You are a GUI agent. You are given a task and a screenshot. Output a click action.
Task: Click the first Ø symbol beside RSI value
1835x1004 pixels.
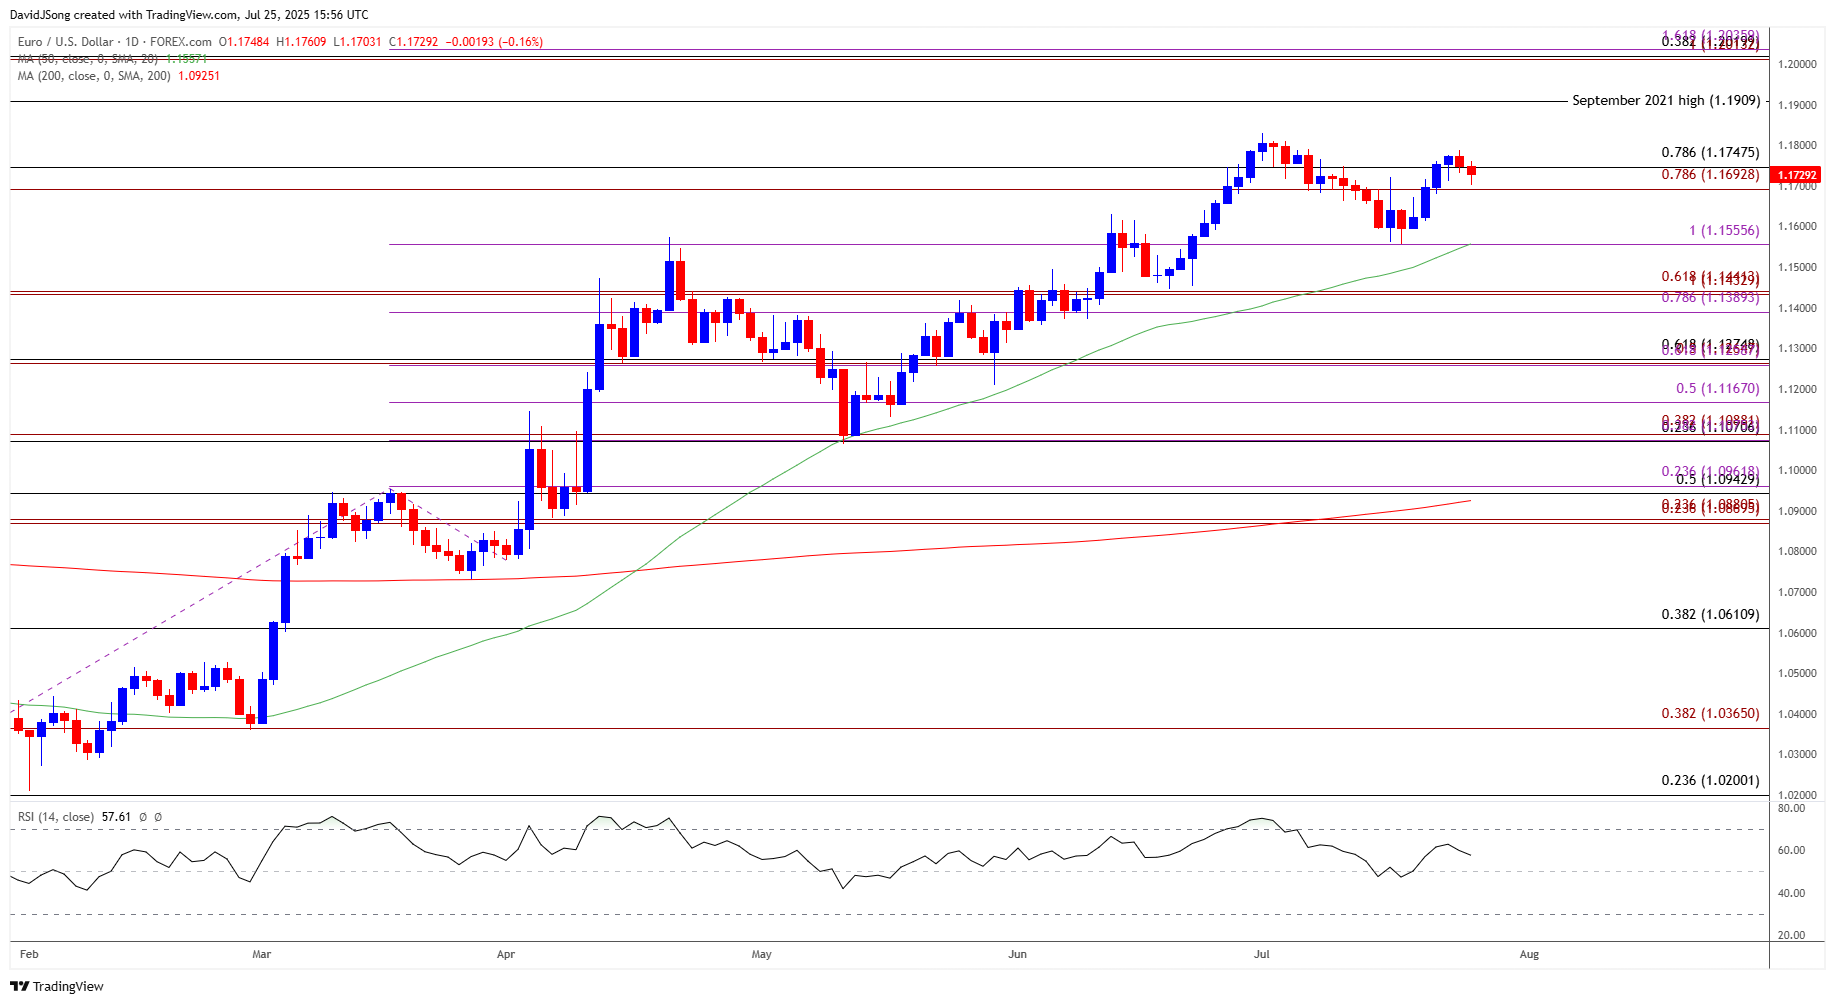pyautogui.click(x=143, y=817)
